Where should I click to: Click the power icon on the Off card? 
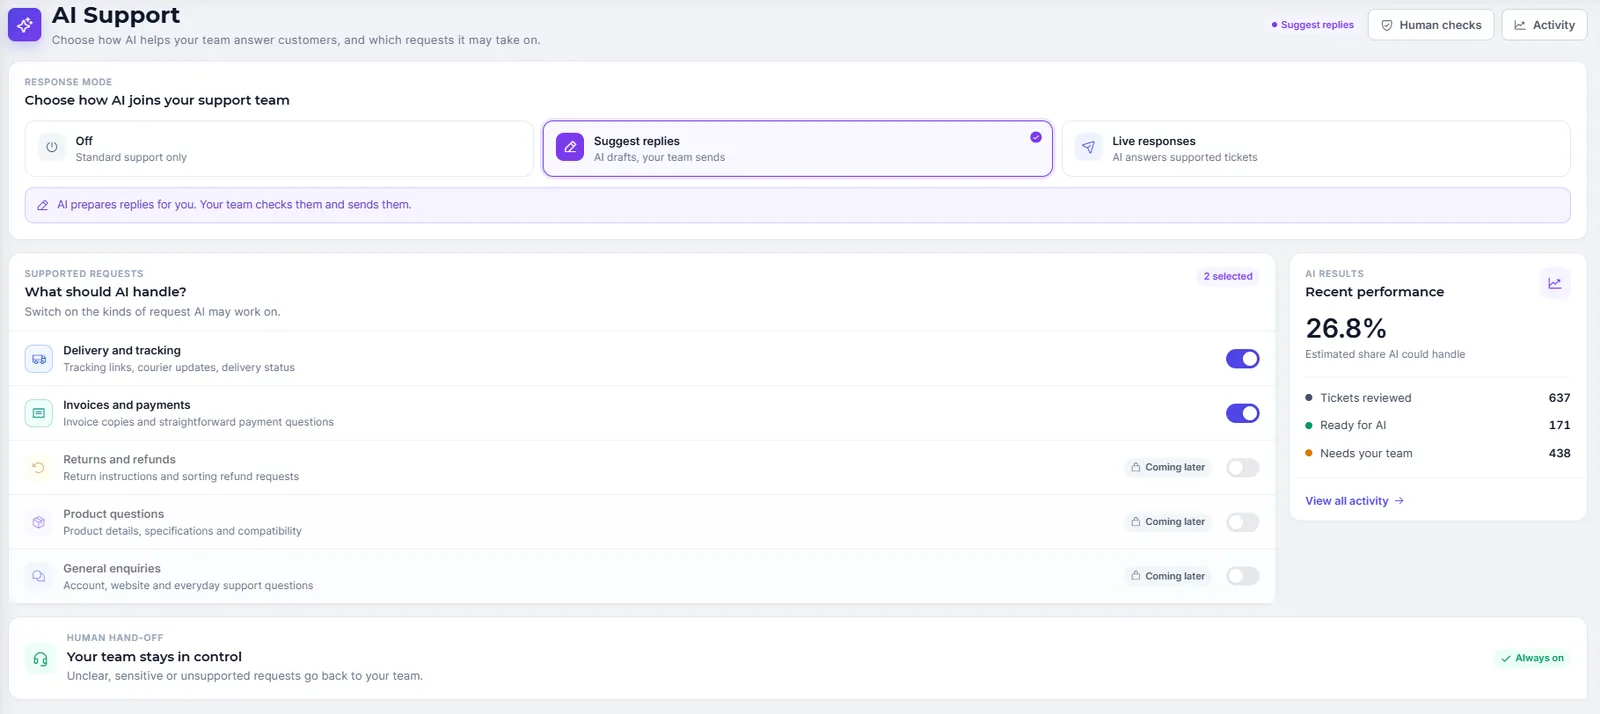pos(52,147)
